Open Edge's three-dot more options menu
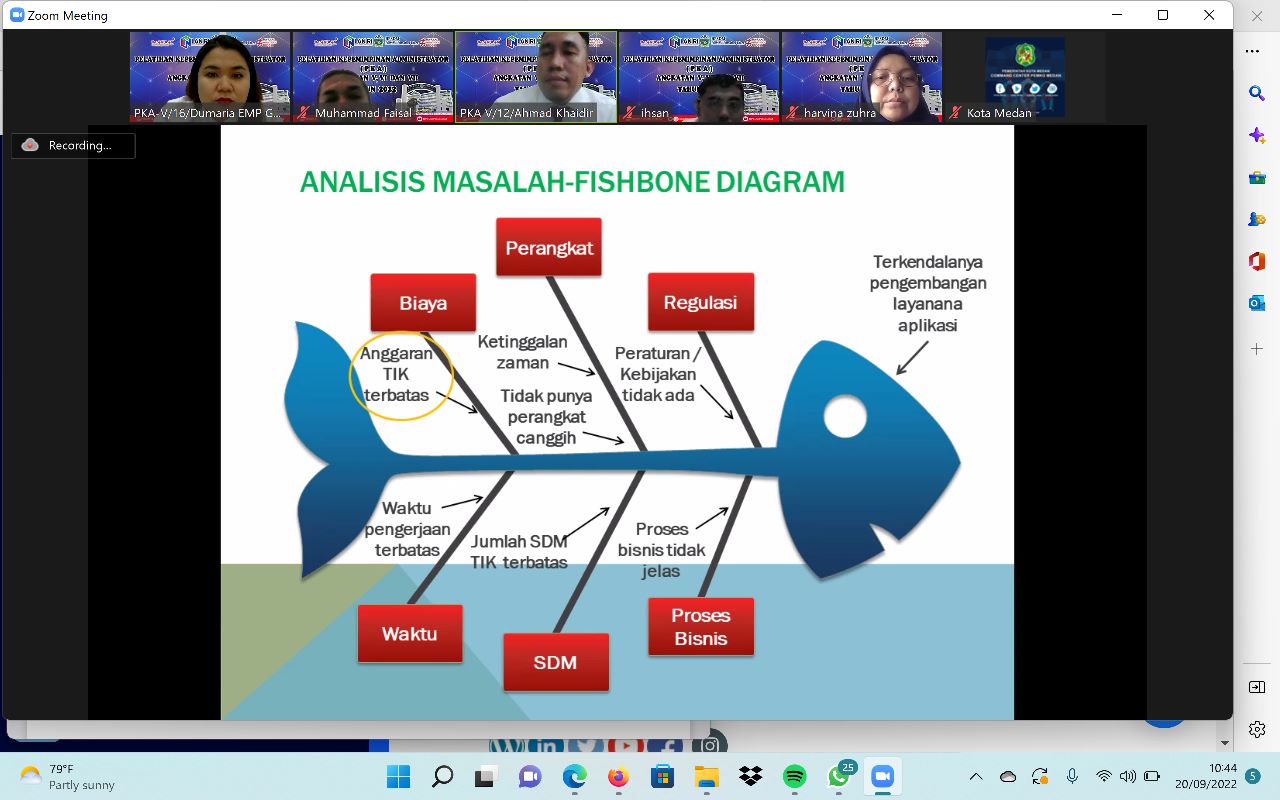1280x800 pixels. point(1253,50)
